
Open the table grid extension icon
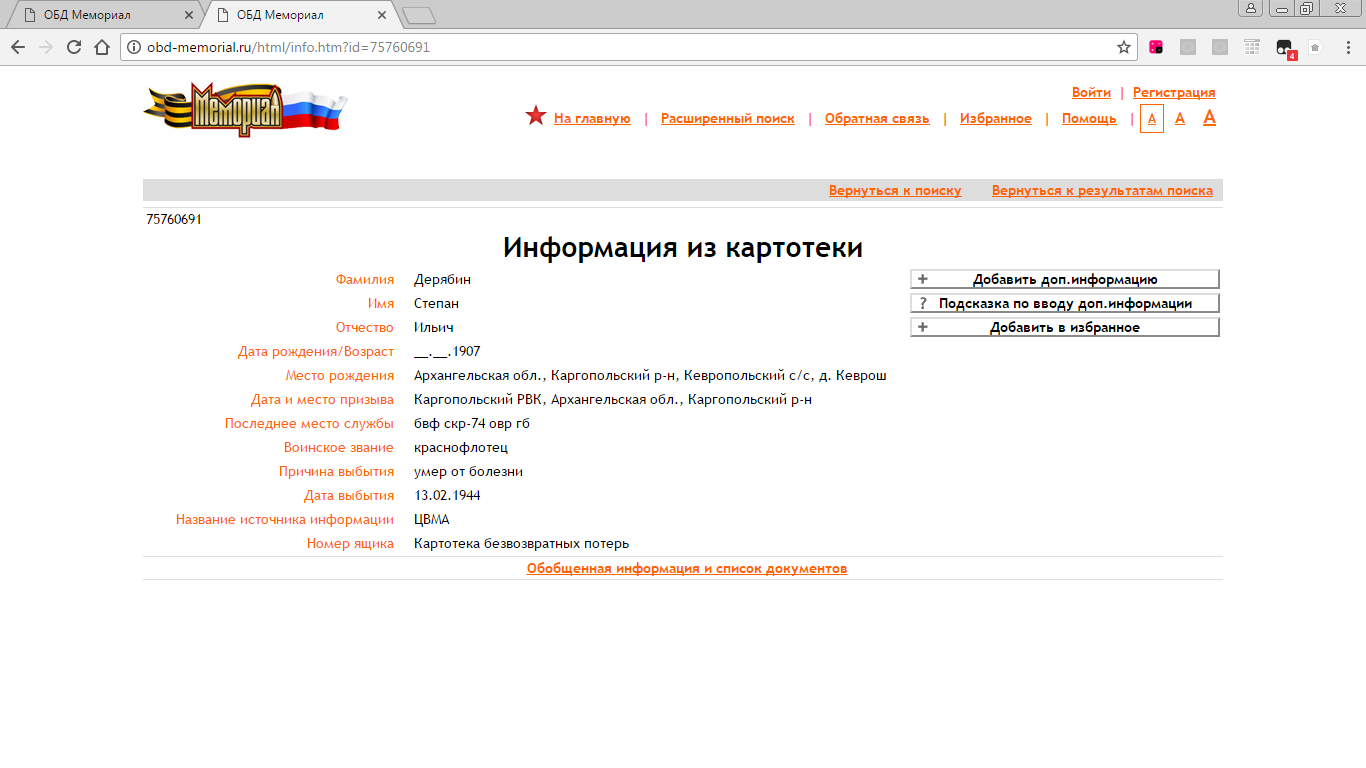click(1252, 47)
